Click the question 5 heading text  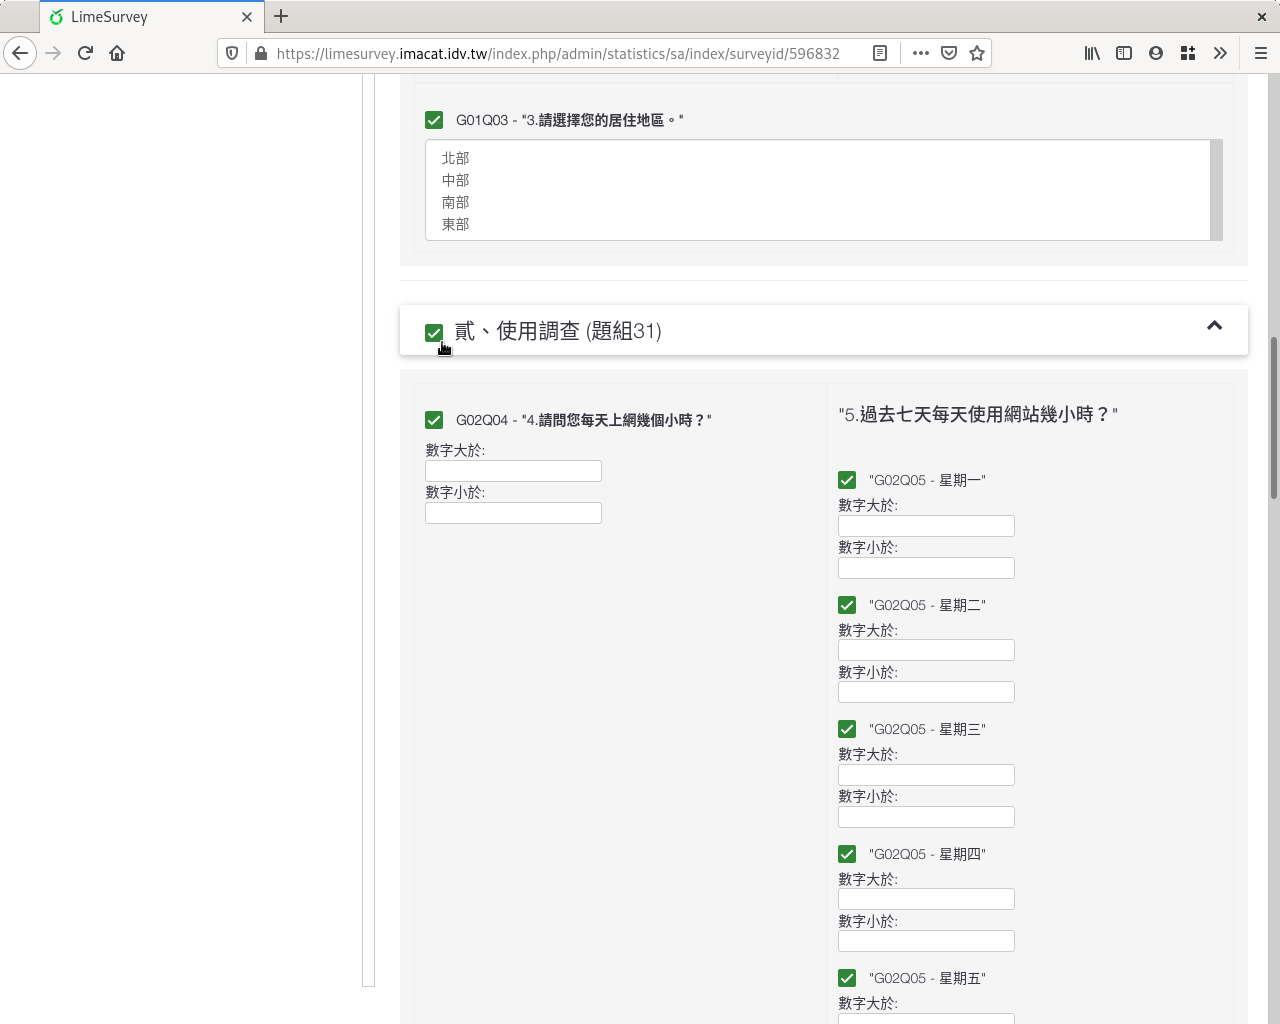click(978, 414)
